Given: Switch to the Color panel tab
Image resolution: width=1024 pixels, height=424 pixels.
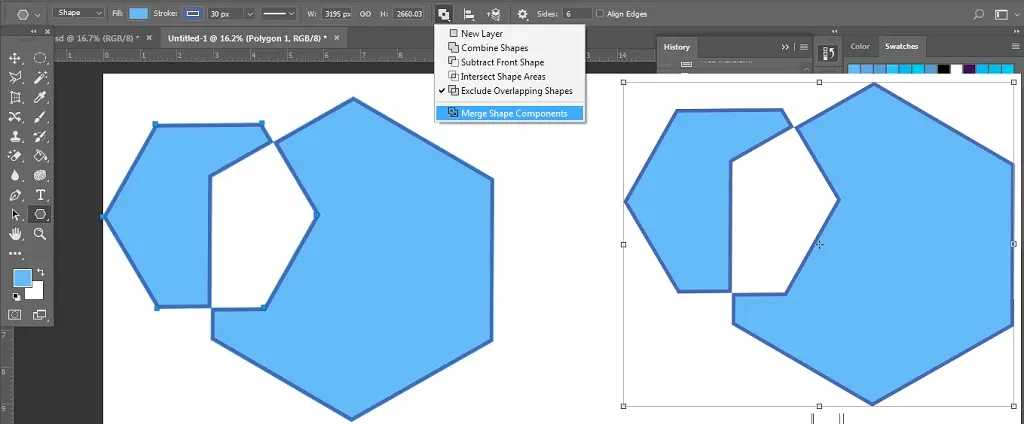Looking at the screenshot, I should click(x=859, y=46).
